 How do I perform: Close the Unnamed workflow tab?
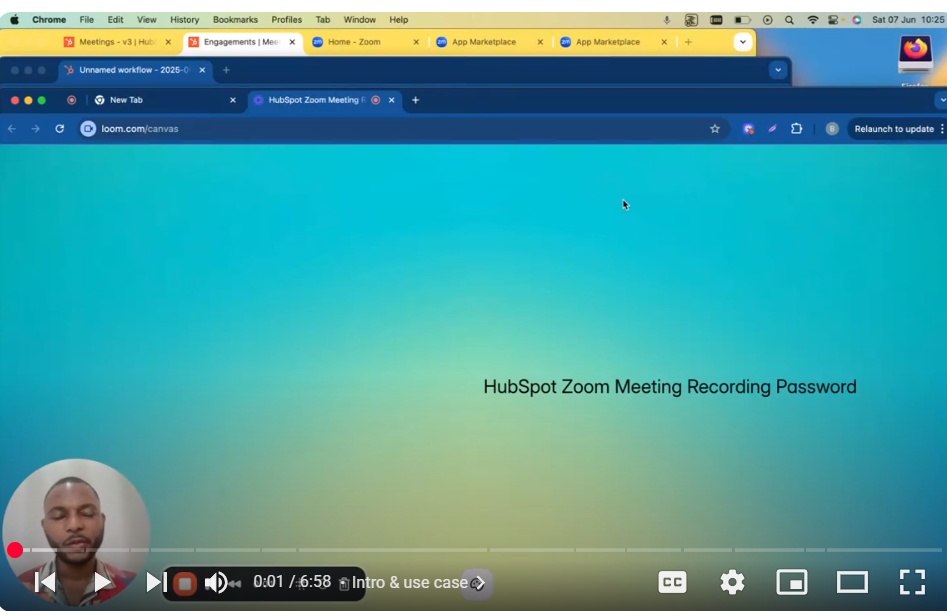tap(202, 70)
